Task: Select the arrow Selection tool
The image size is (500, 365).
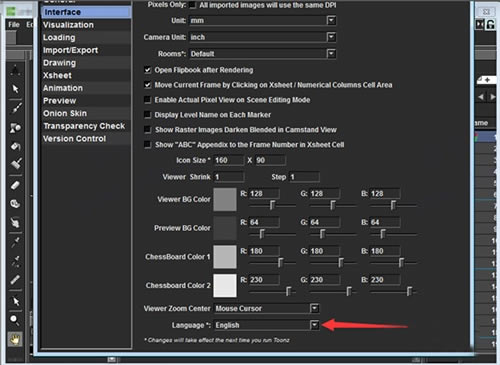Action: pos(15,89)
